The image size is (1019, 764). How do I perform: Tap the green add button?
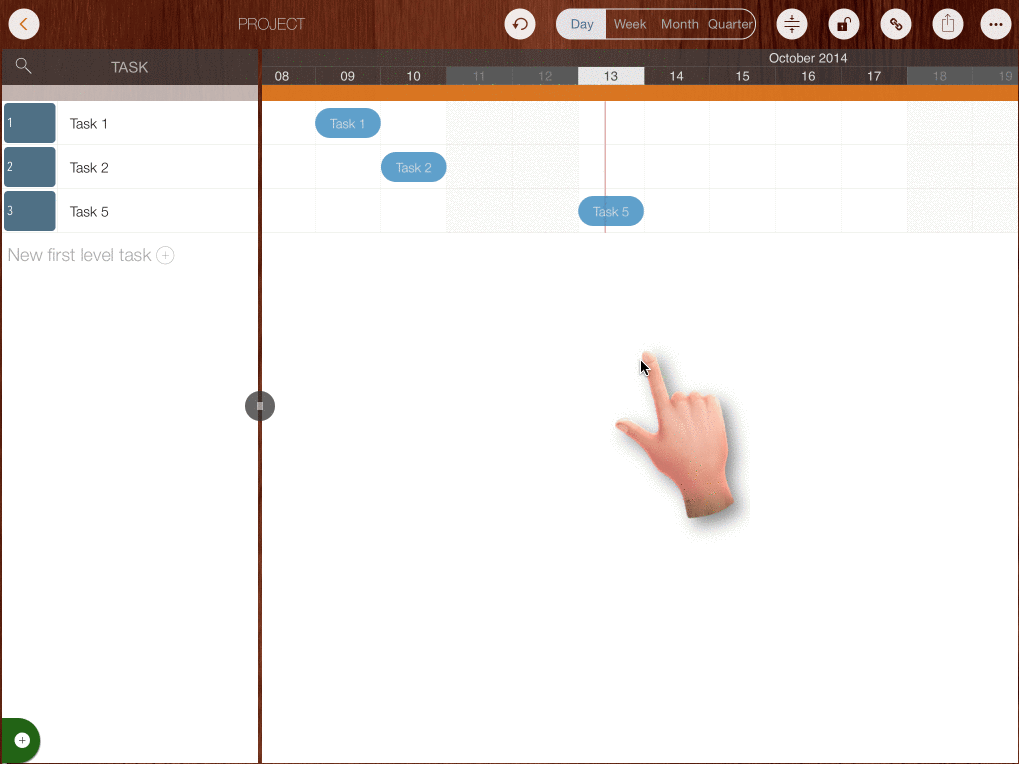(21, 741)
